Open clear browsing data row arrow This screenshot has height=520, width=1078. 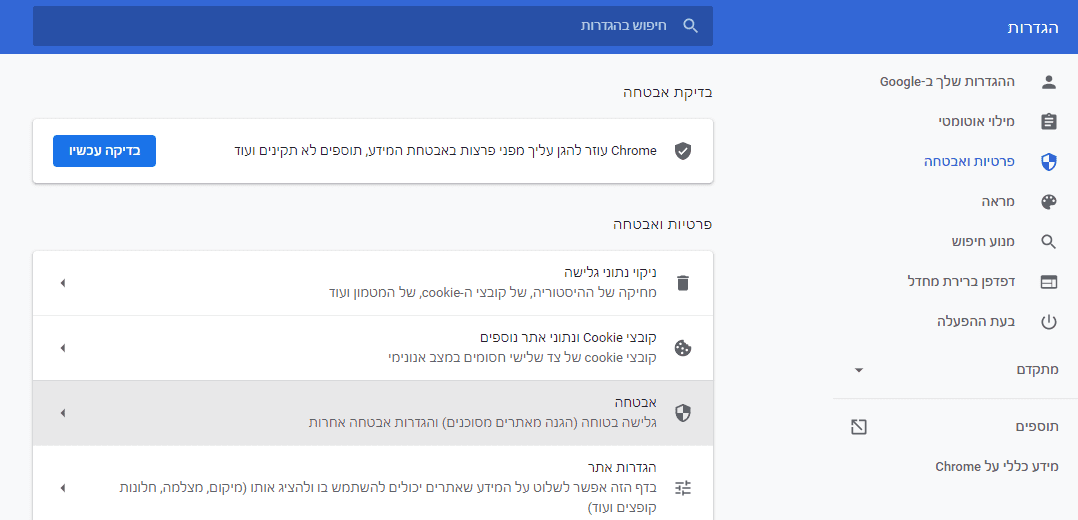click(x=62, y=283)
